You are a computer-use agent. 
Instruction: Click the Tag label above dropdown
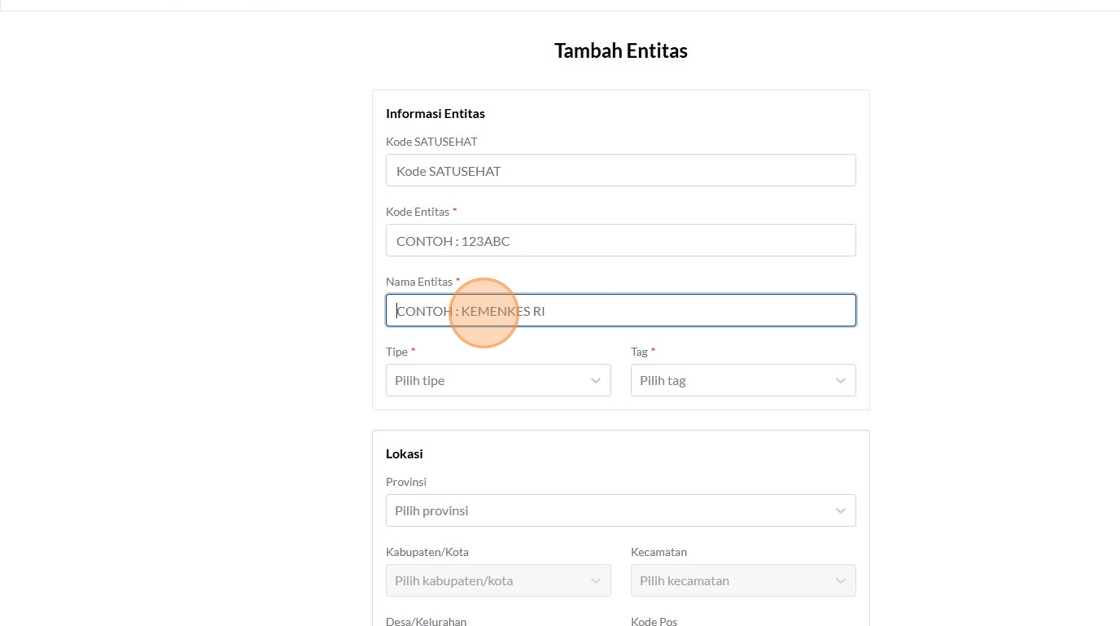pos(640,352)
